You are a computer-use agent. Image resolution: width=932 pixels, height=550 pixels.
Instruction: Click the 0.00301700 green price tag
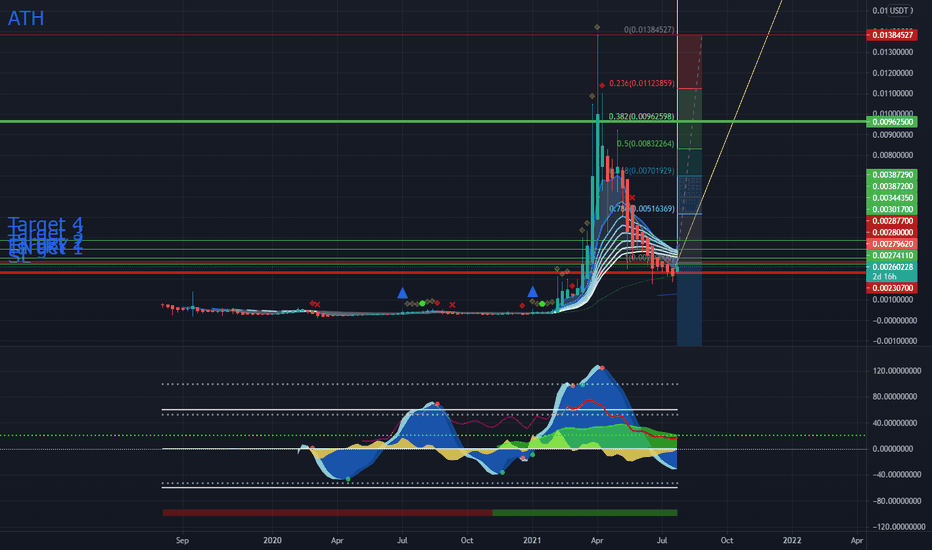(x=892, y=209)
